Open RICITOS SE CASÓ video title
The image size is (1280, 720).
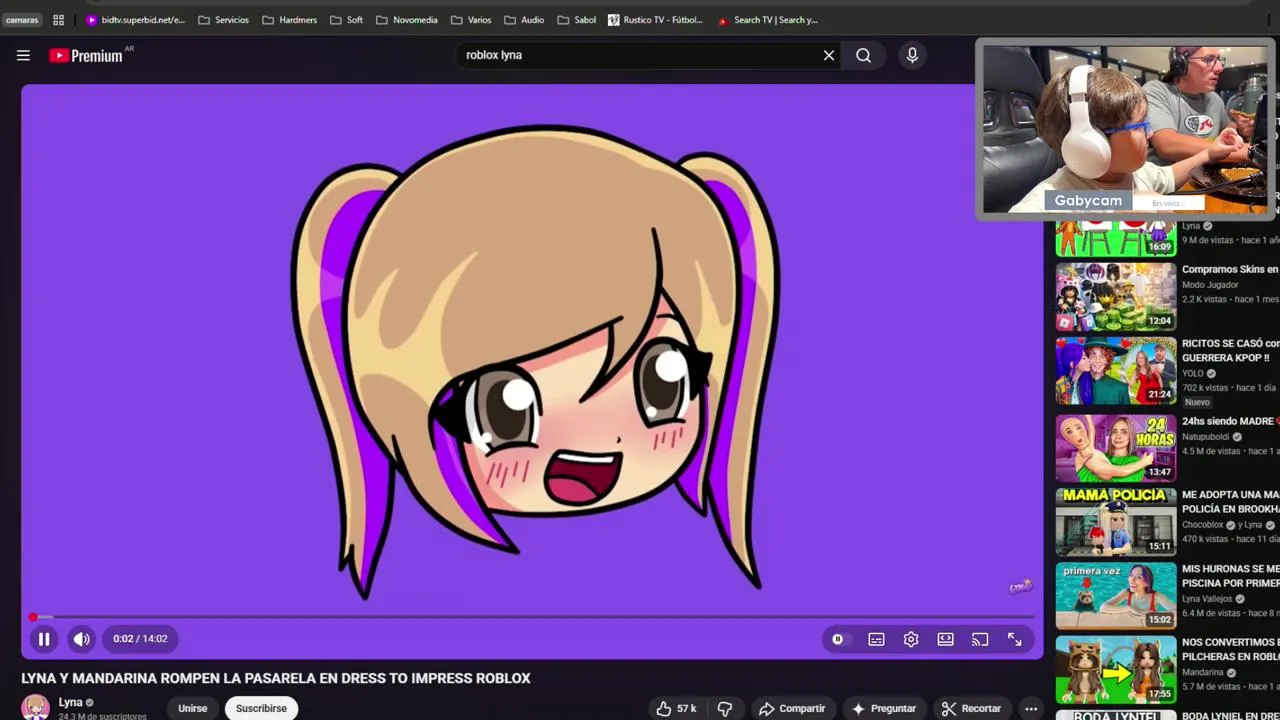tap(1231, 350)
